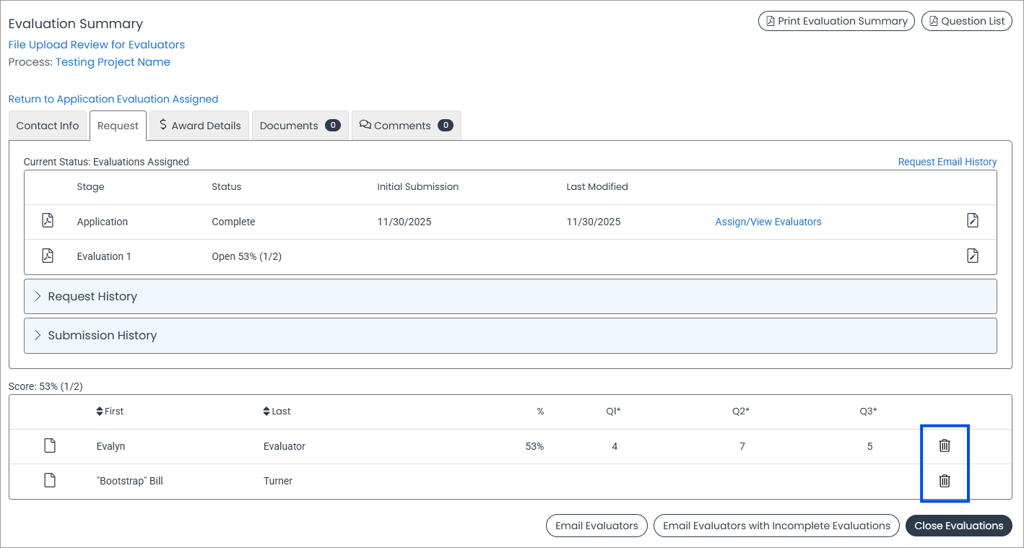This screenshot has width=1024, height=548.
Task: Click the Evaluation Summary heading
Action: click(x=76, y=24)
